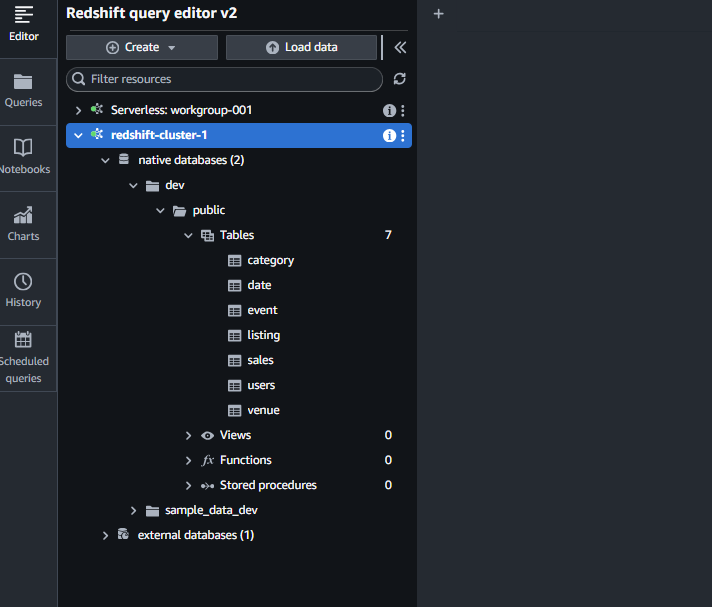The width and height of the screenshot is (712, 607).
Task: Collapse the redshift-cluster-1 node
Action: point(79,135)
